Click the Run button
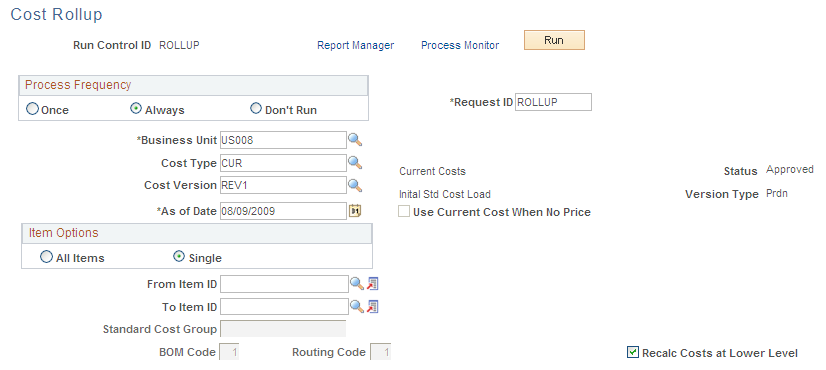This screenshot has height=370, width=826. (x=554, y=40)
